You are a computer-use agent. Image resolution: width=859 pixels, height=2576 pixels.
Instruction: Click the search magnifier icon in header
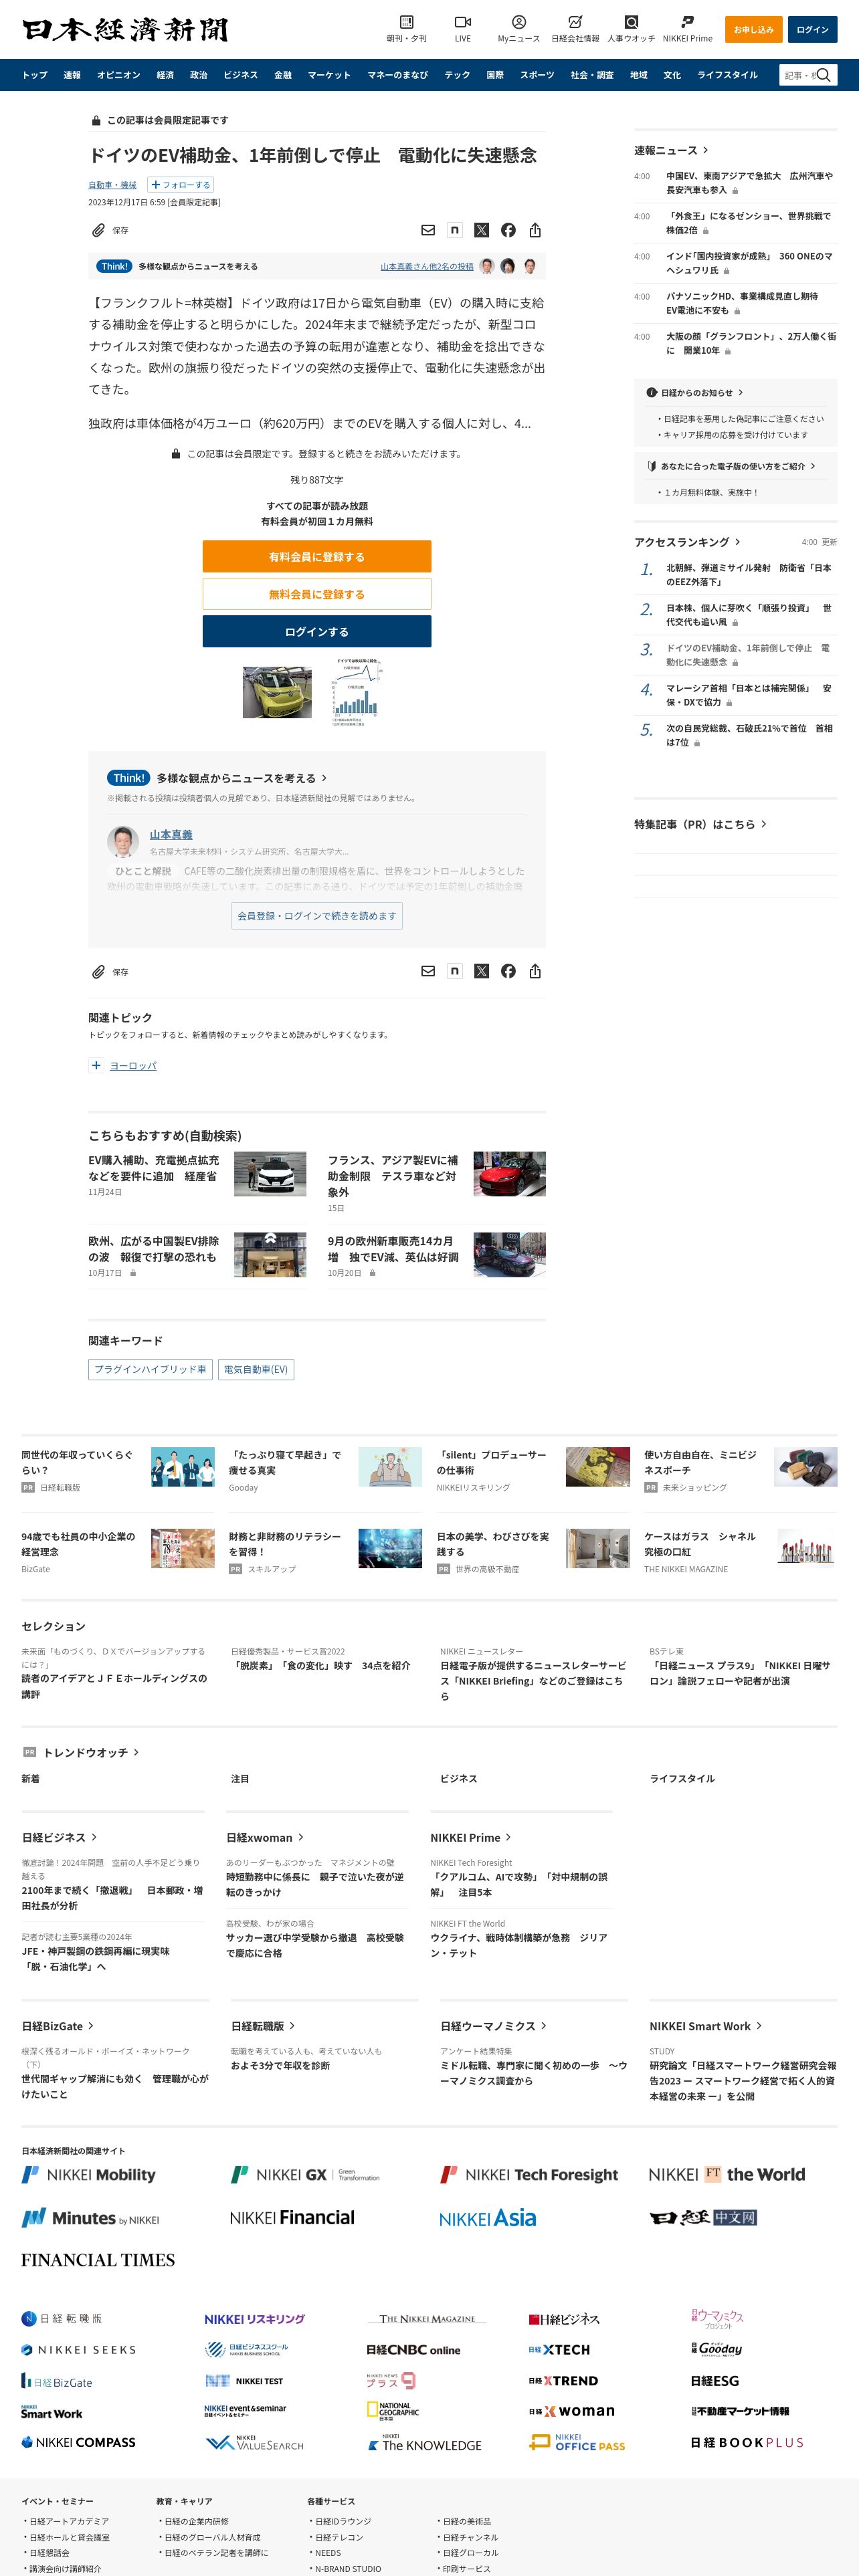point(824,75)
